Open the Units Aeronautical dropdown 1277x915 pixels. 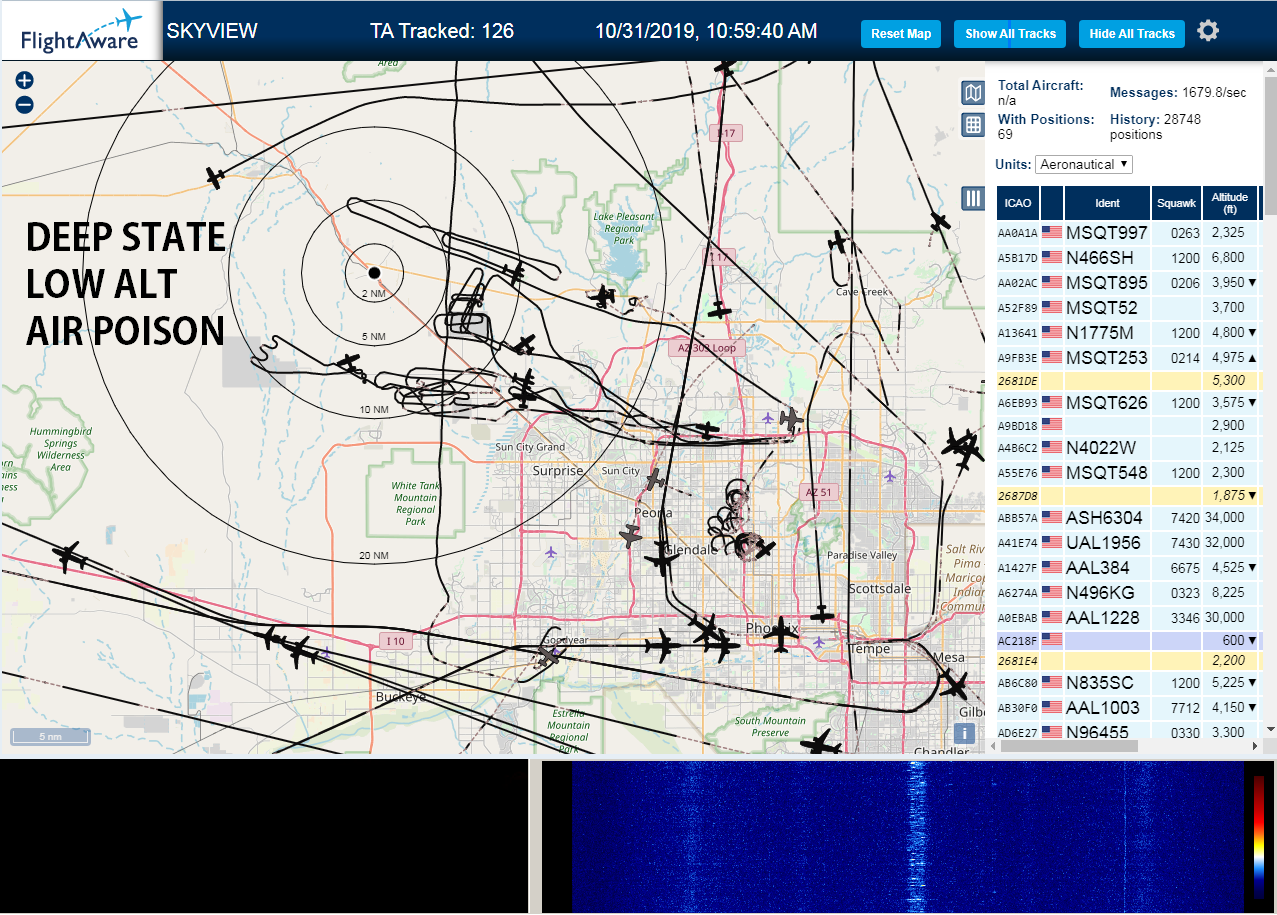[x=1084, y=164]
